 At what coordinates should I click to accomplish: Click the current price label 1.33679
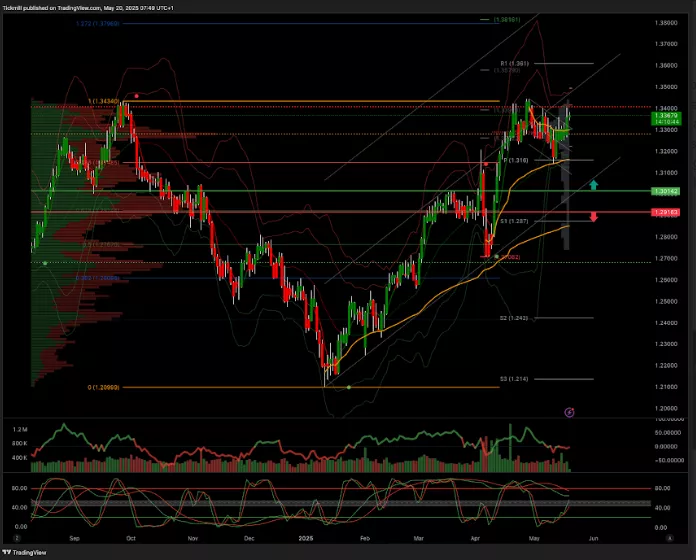660,118
